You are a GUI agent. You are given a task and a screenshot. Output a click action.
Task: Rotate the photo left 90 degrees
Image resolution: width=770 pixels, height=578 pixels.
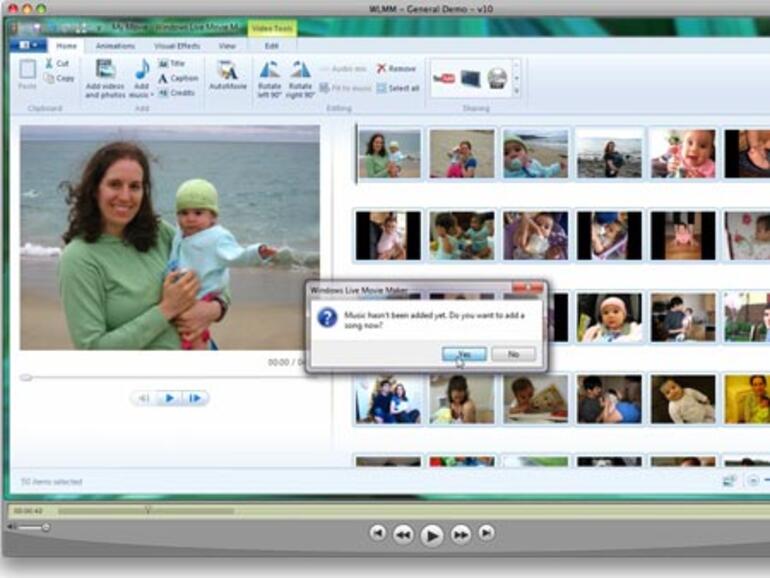270,78
